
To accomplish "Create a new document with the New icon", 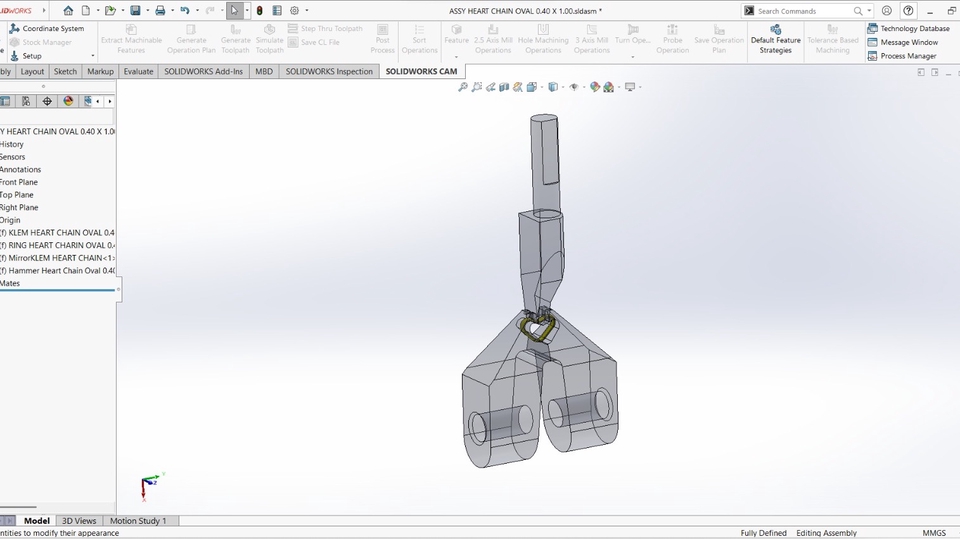I will point(86,10).
